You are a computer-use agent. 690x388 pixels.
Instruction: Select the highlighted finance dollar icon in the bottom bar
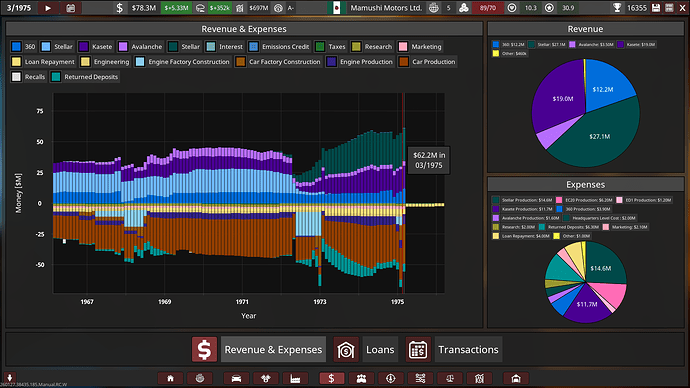[x=331, y=378]
